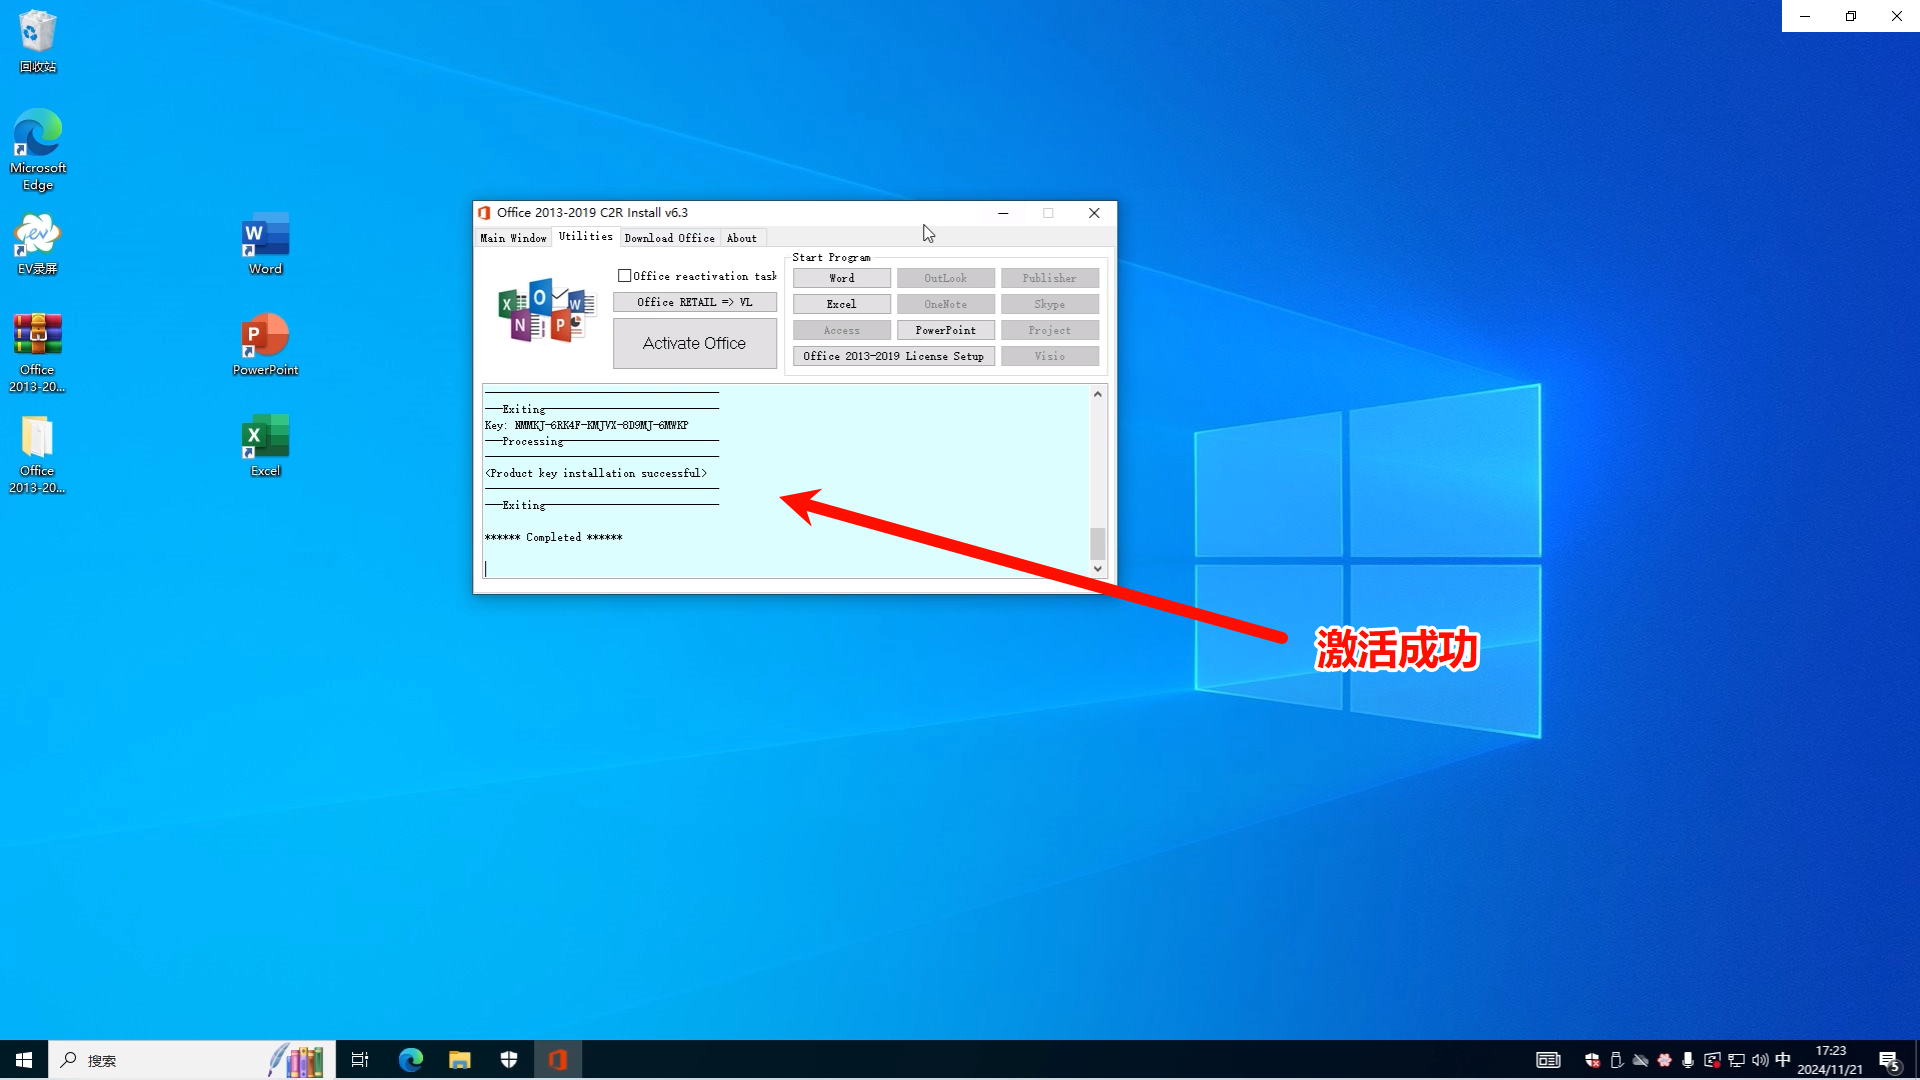Viewport: 1920px width, 1080px height.
Task: Click the log scrollbar thumb
Action: 1097,543
